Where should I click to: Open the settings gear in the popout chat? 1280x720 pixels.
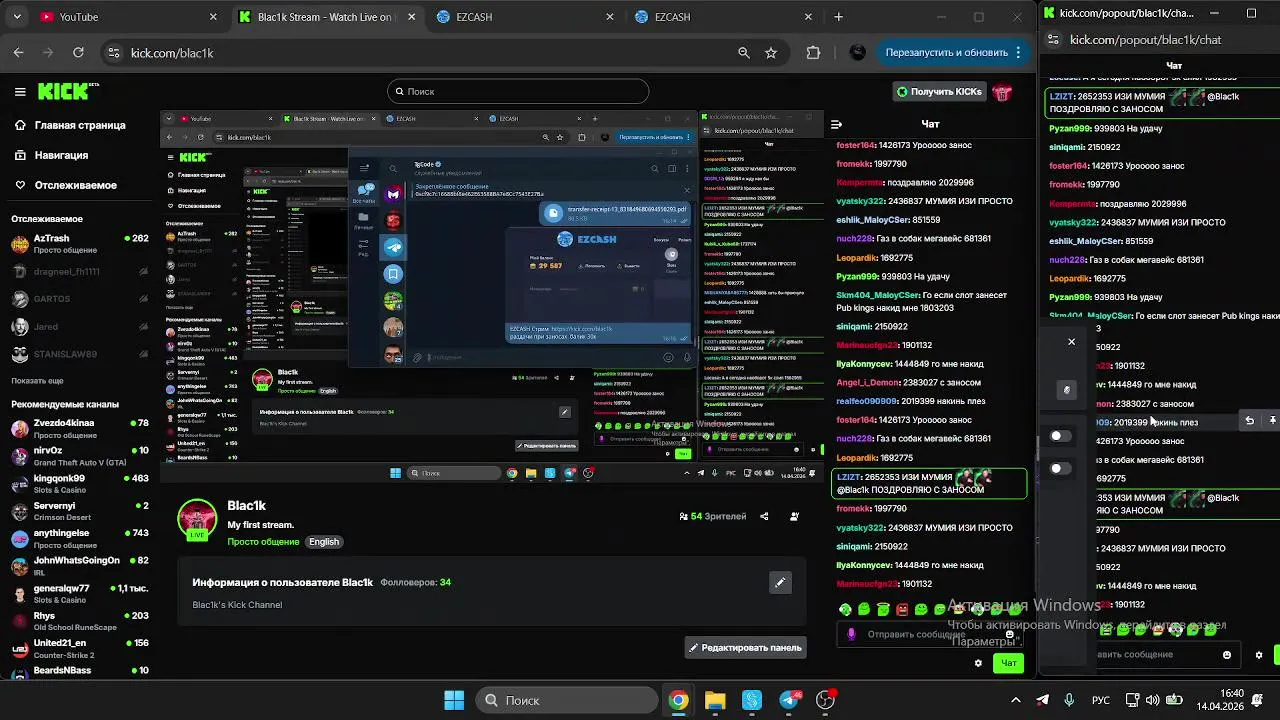(x=1259, y=655)
